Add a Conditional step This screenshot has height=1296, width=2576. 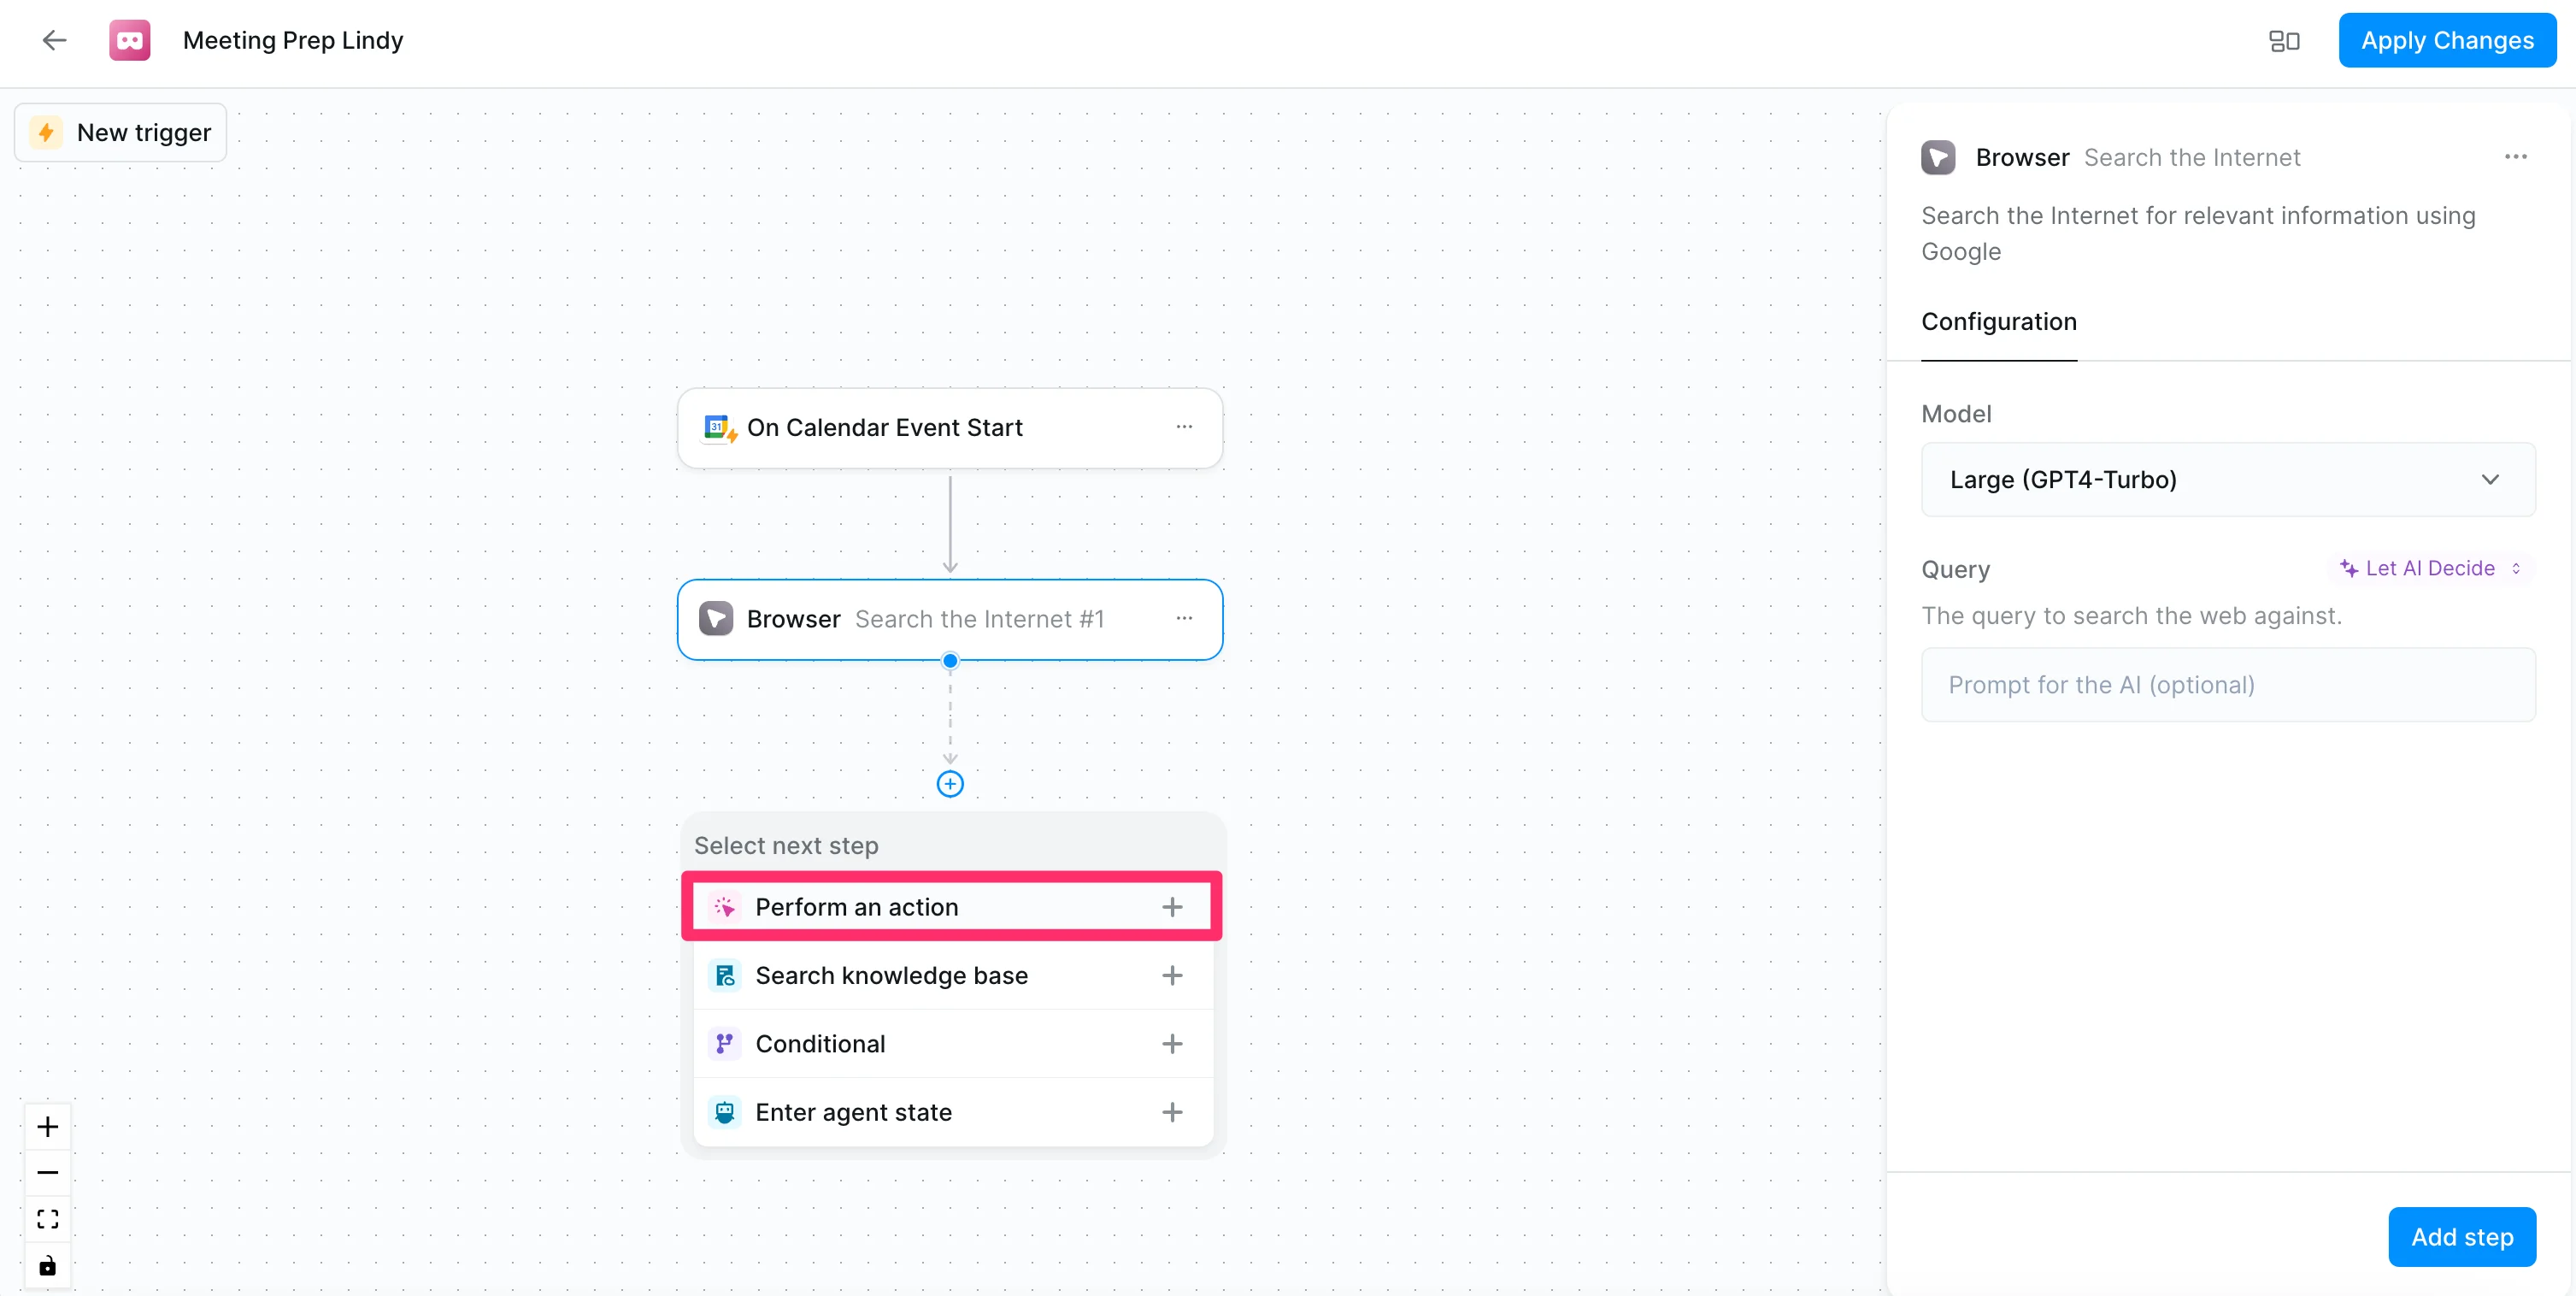tap(951, 1044)
